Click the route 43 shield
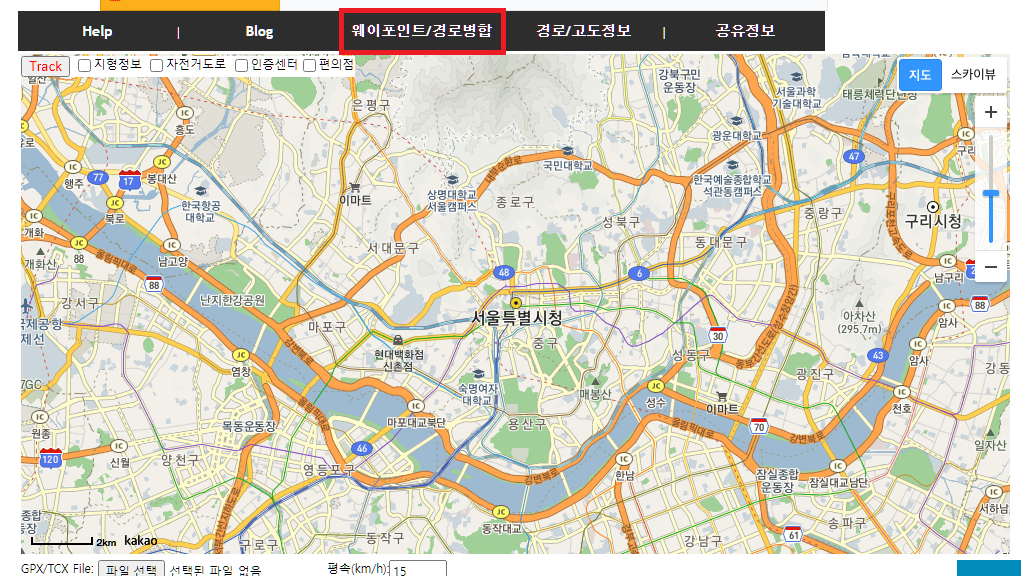Viewport: 1021px width, 576px height. [878, 355]
